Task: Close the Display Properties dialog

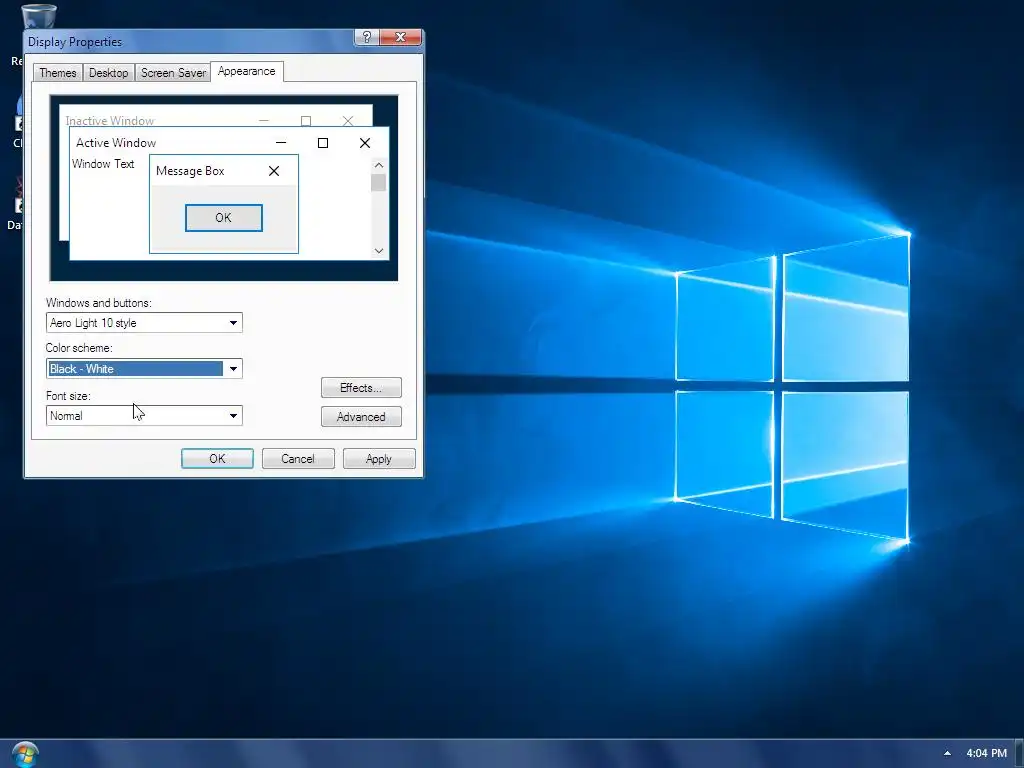Action: [400, 37]
